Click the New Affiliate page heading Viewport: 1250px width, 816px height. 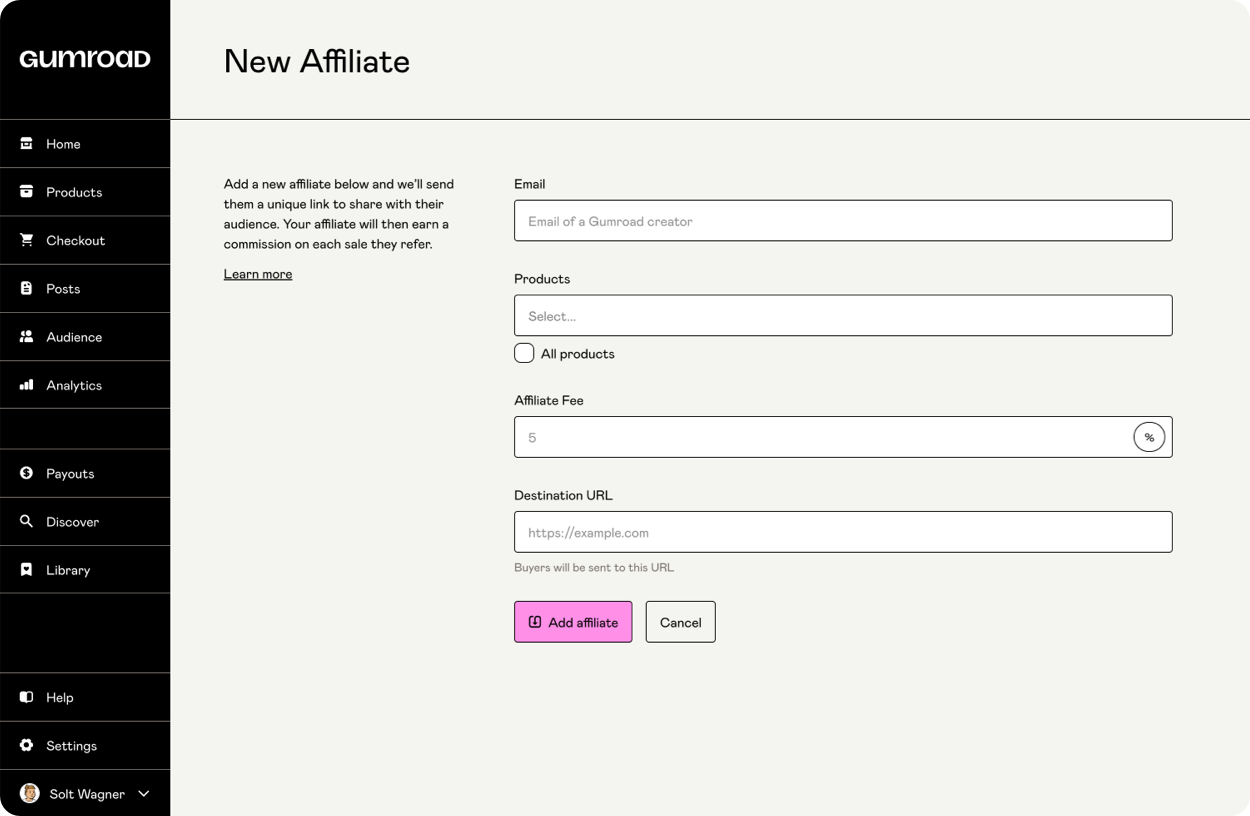coord(317,61)
